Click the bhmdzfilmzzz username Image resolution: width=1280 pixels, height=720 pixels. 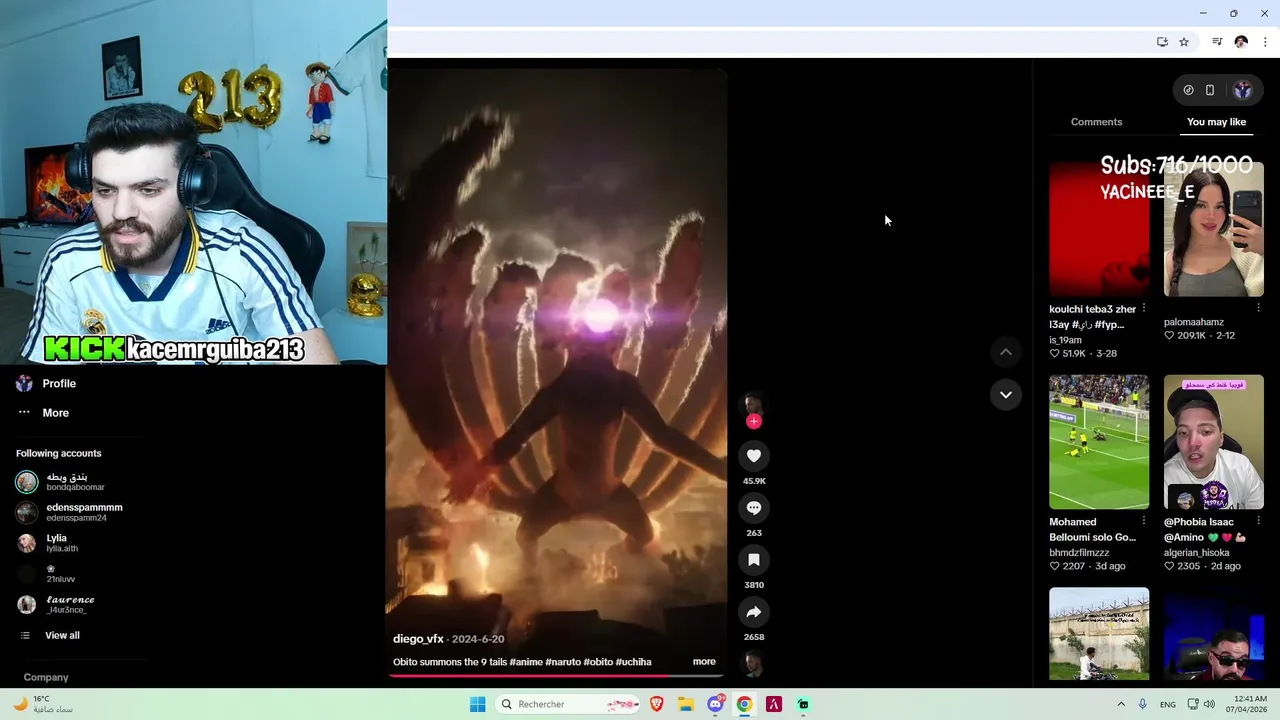coord(1079,553)
